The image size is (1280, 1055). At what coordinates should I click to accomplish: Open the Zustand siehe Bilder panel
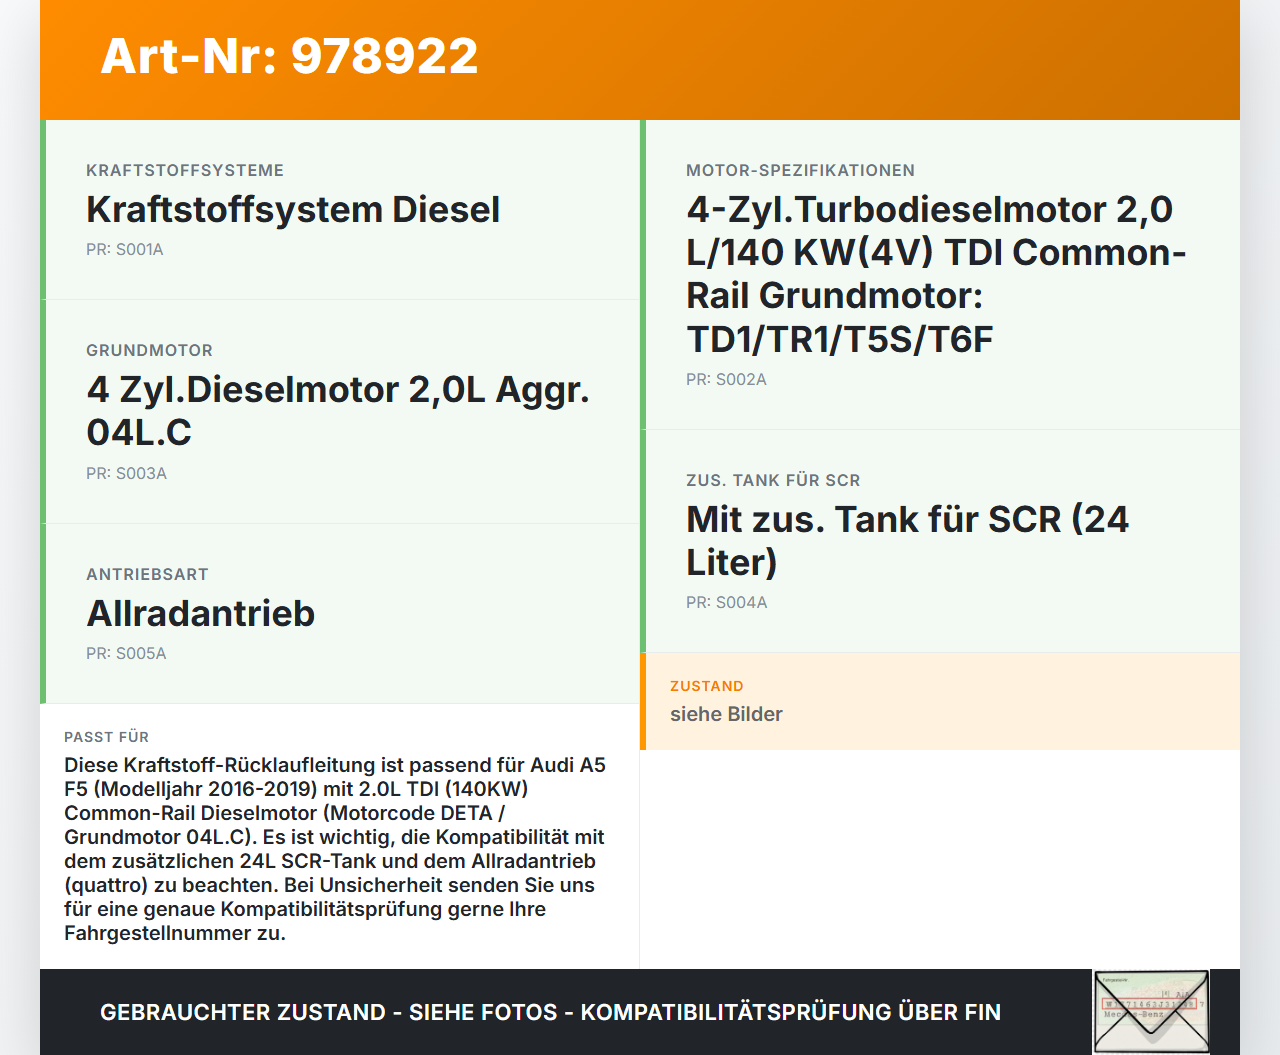(x=940, y=701)
